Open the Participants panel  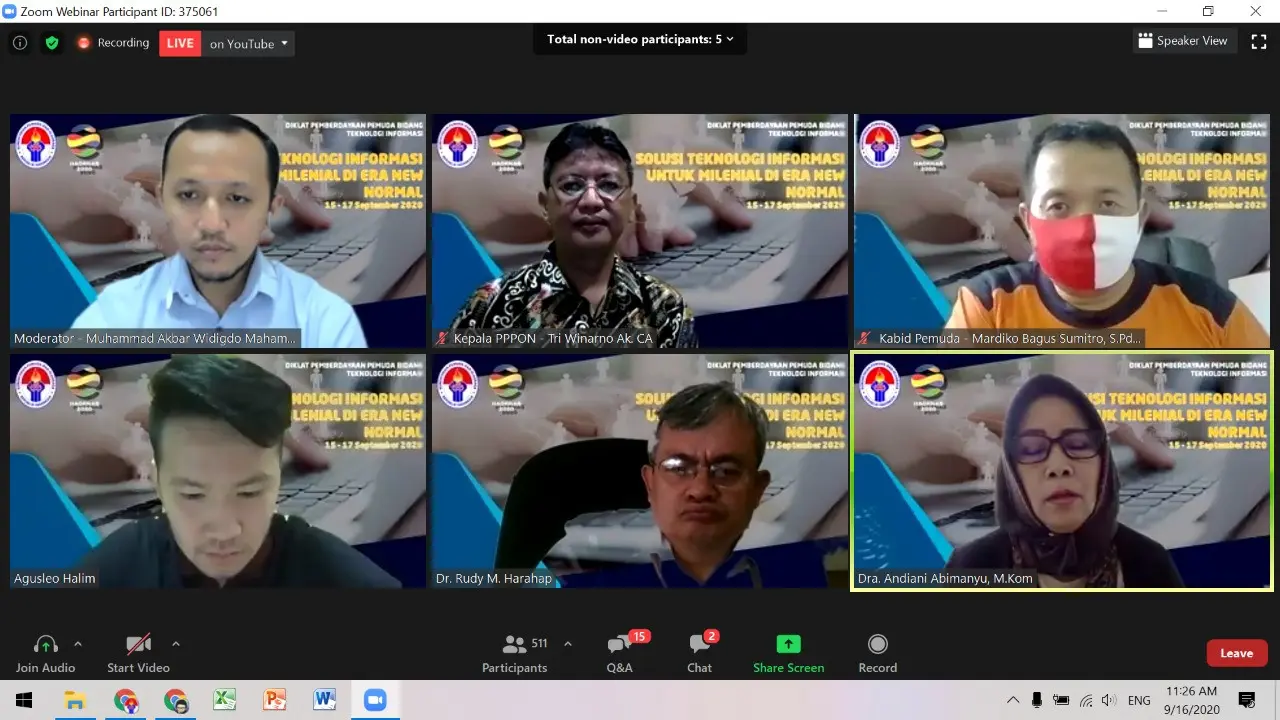click(x=515, y=654)
